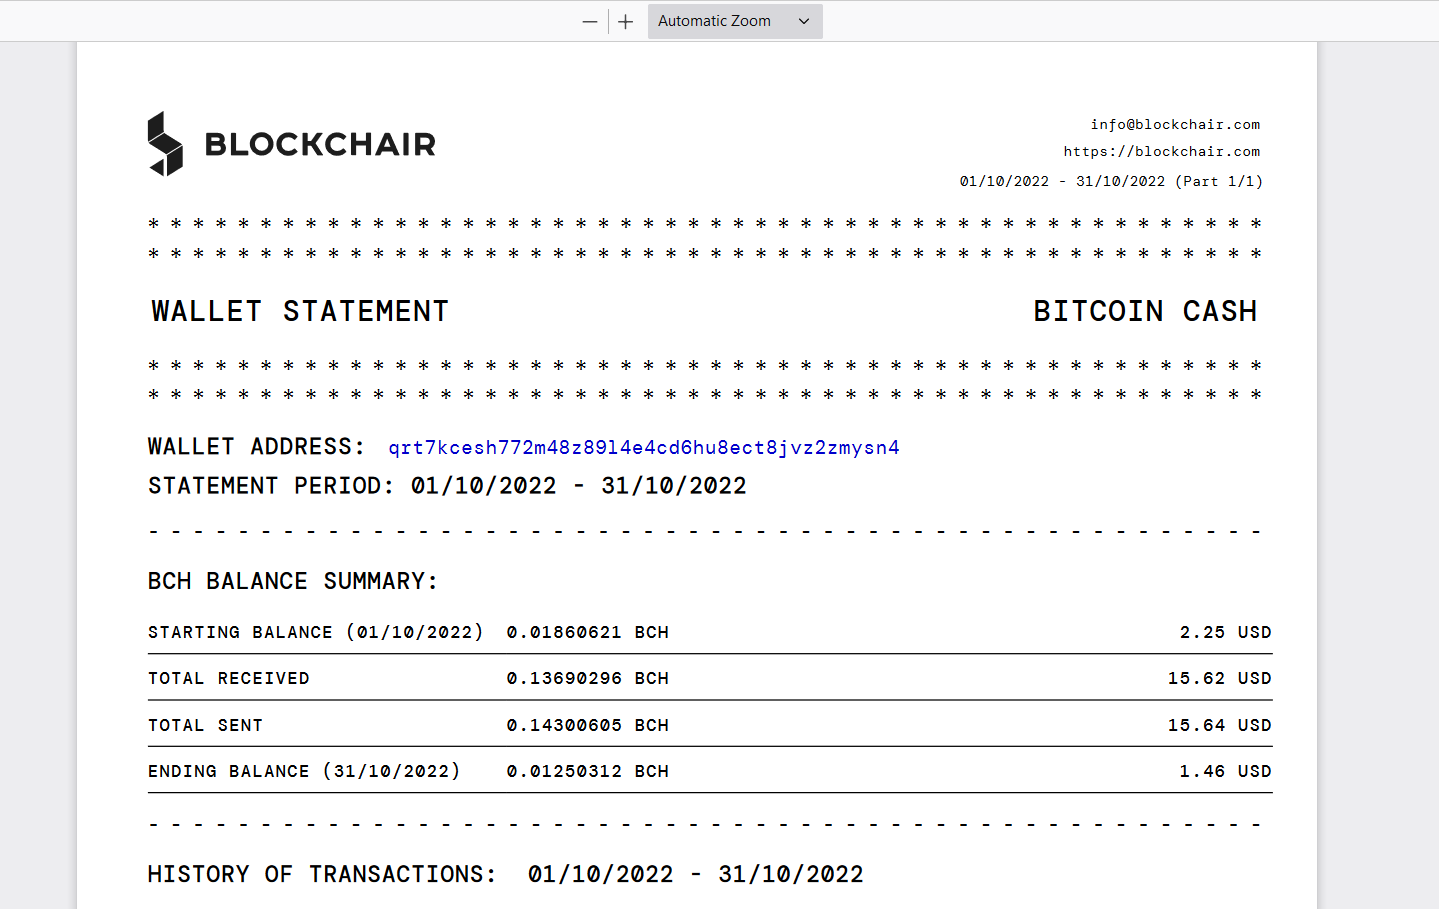Image resolution: width=1439 pixels, height=909 pixels.
Task: Open the wallet address link qrt7kcesh772m...
Action: pos(644,447)
